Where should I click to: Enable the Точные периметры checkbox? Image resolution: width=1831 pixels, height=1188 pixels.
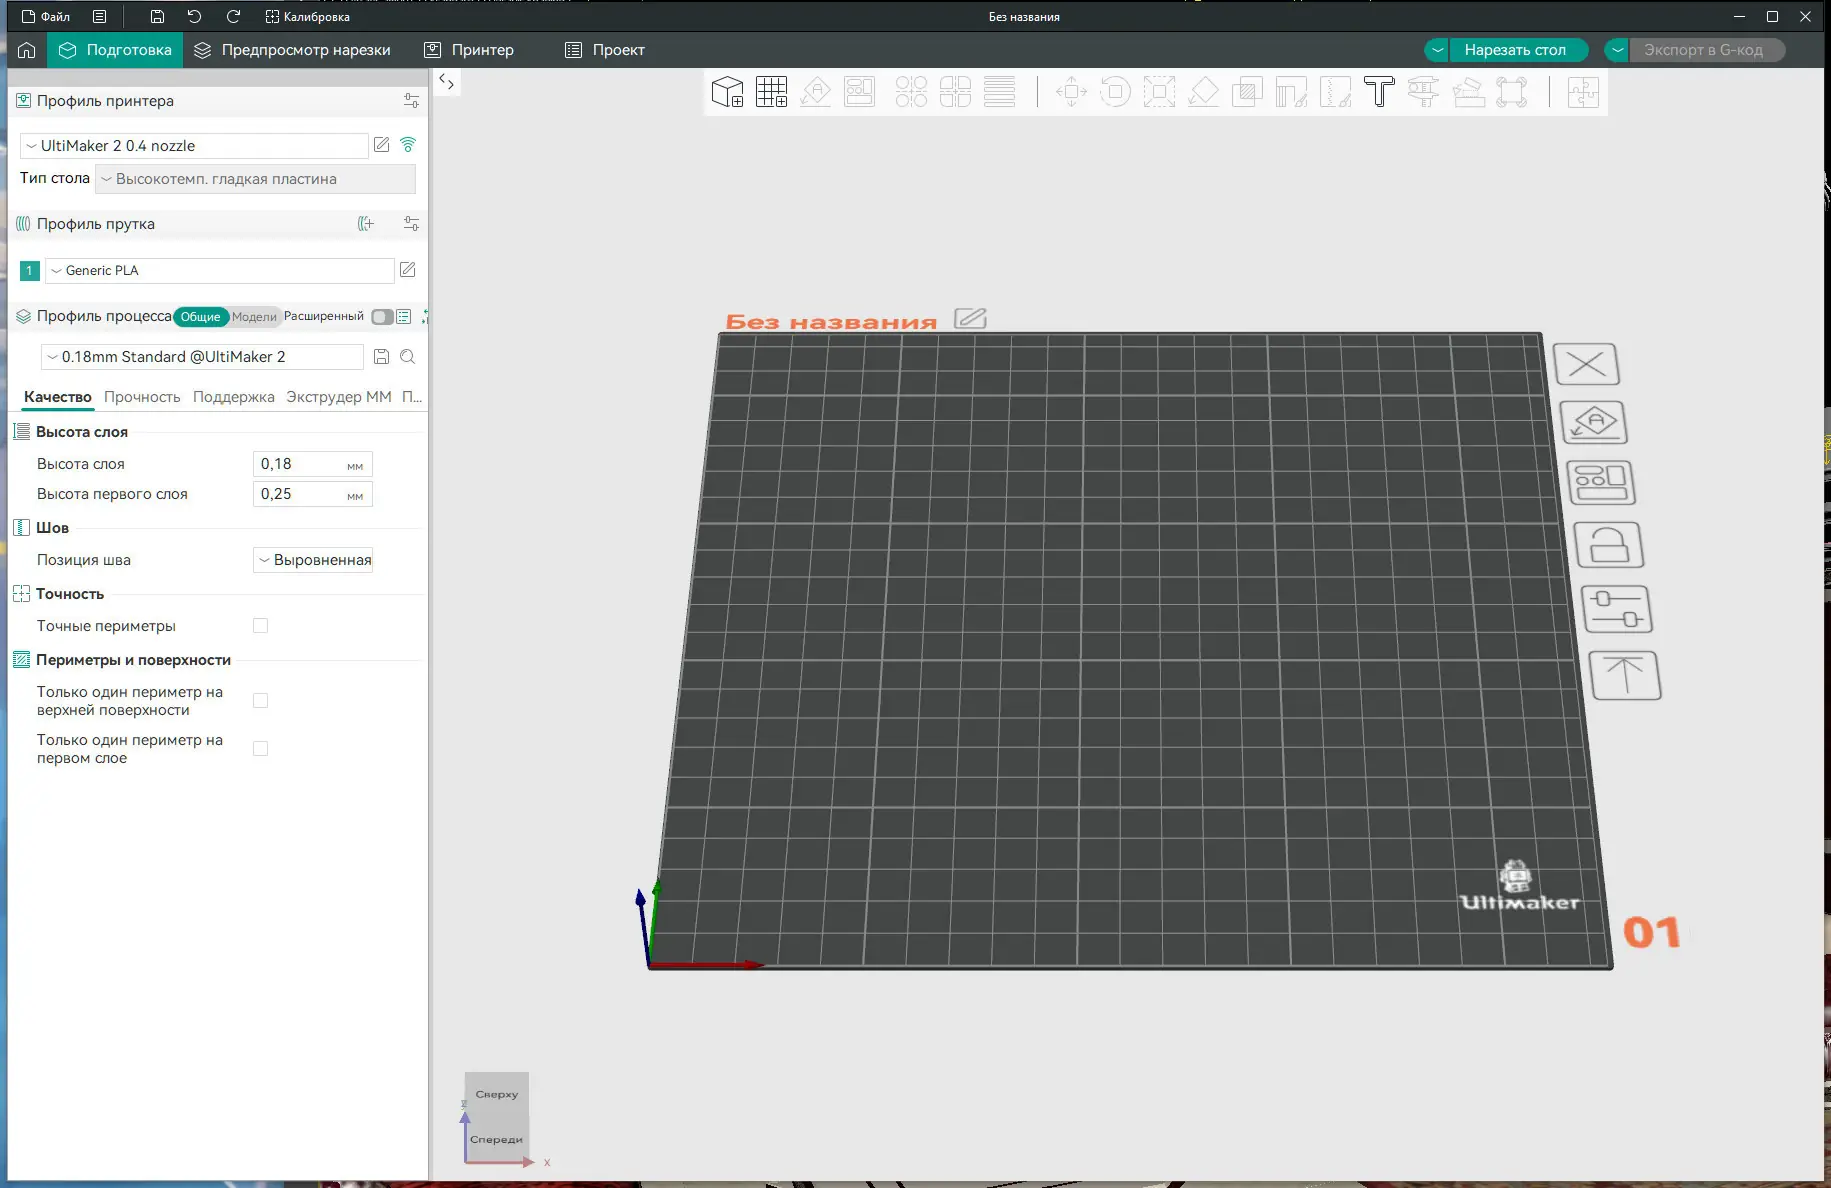point(261,626)
